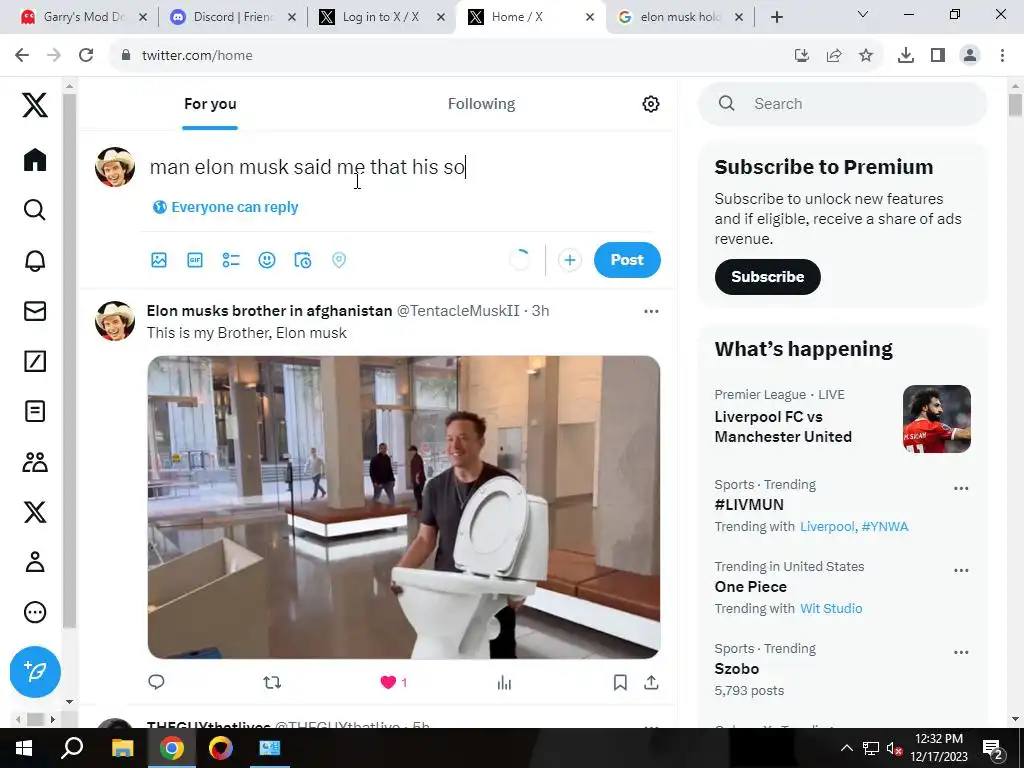Viewport: 1024px width, 768px height.
Task: Open Windows Start menu
Action: point(24,748)
